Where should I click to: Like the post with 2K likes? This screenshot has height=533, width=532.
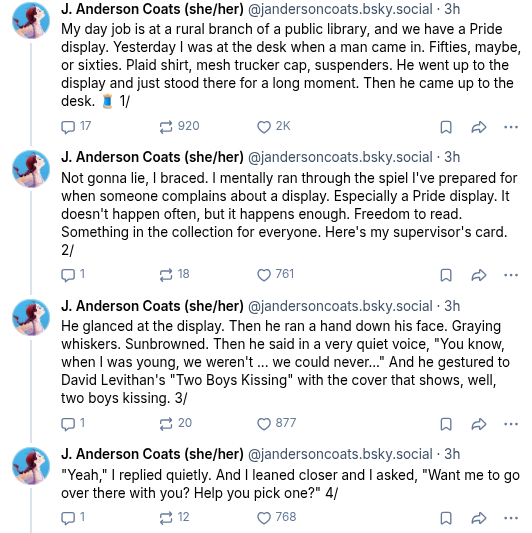(274, 126)
